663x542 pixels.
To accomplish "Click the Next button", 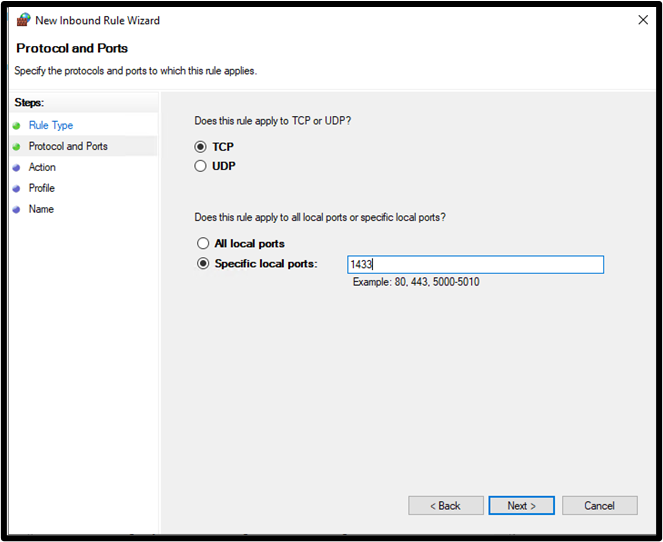I will pos(521,506).
